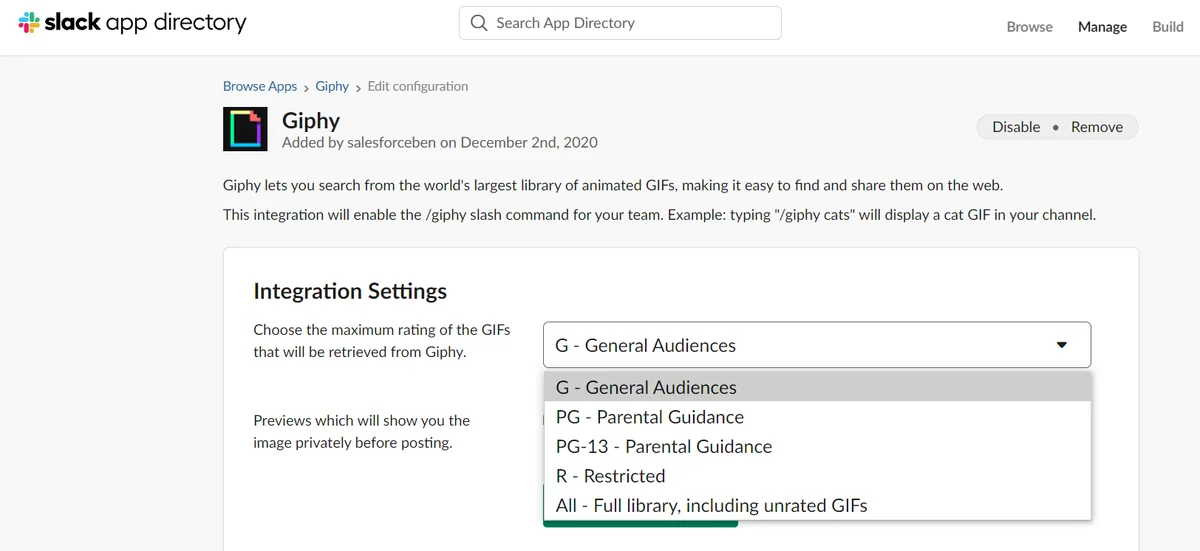Choose G - General Audiences option
Screen dimensions: 1200x551
[817, 387]
